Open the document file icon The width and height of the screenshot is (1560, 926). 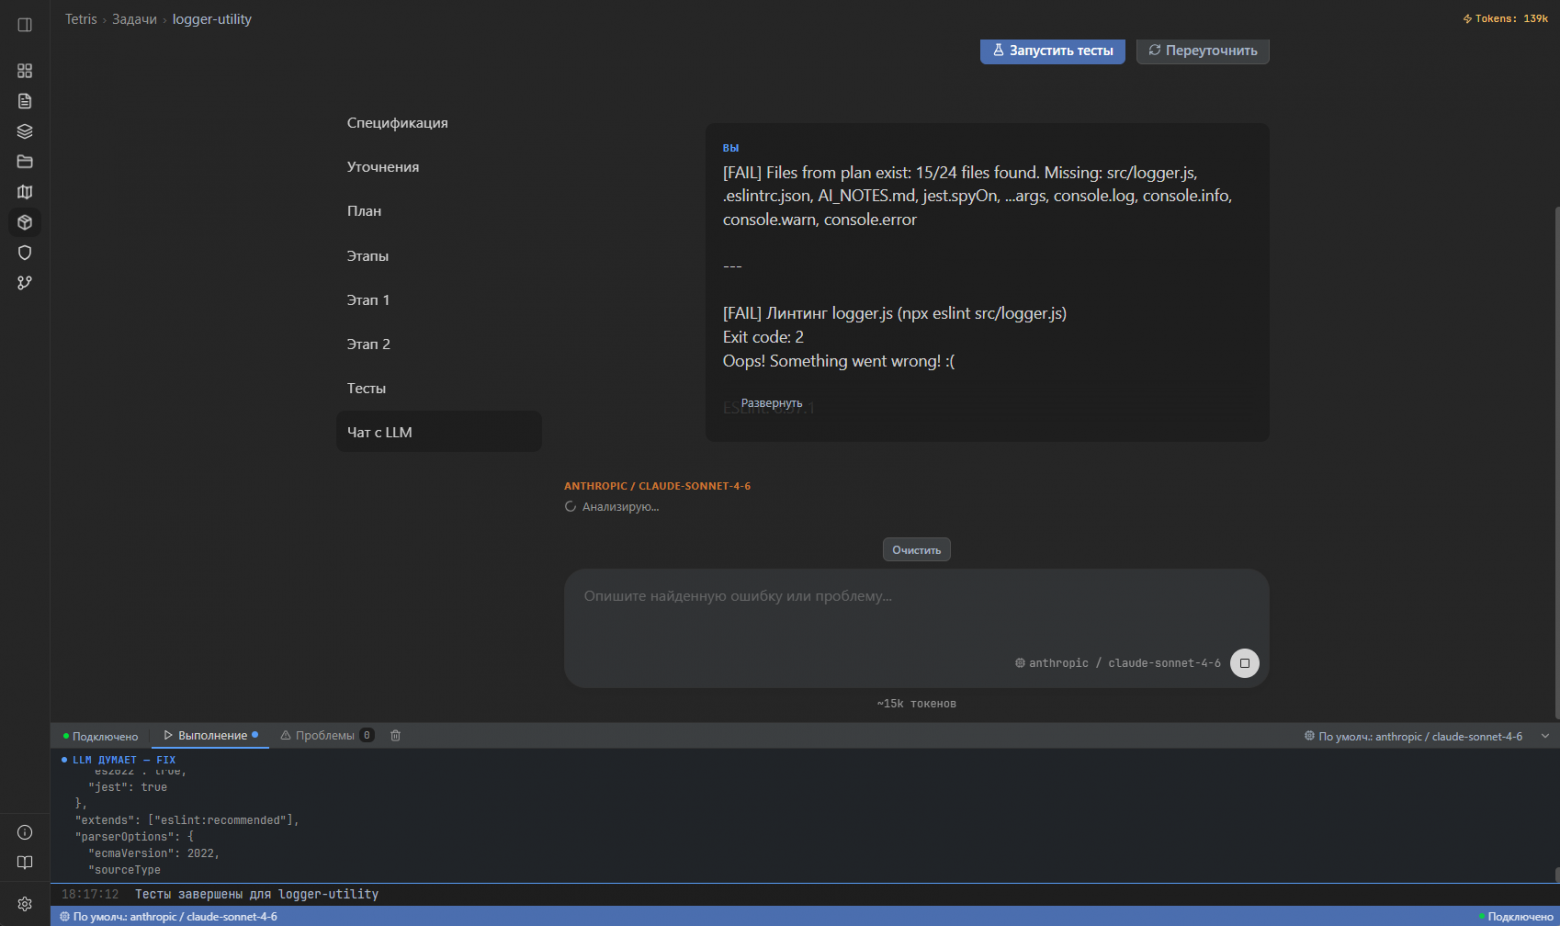coord(25,101)
